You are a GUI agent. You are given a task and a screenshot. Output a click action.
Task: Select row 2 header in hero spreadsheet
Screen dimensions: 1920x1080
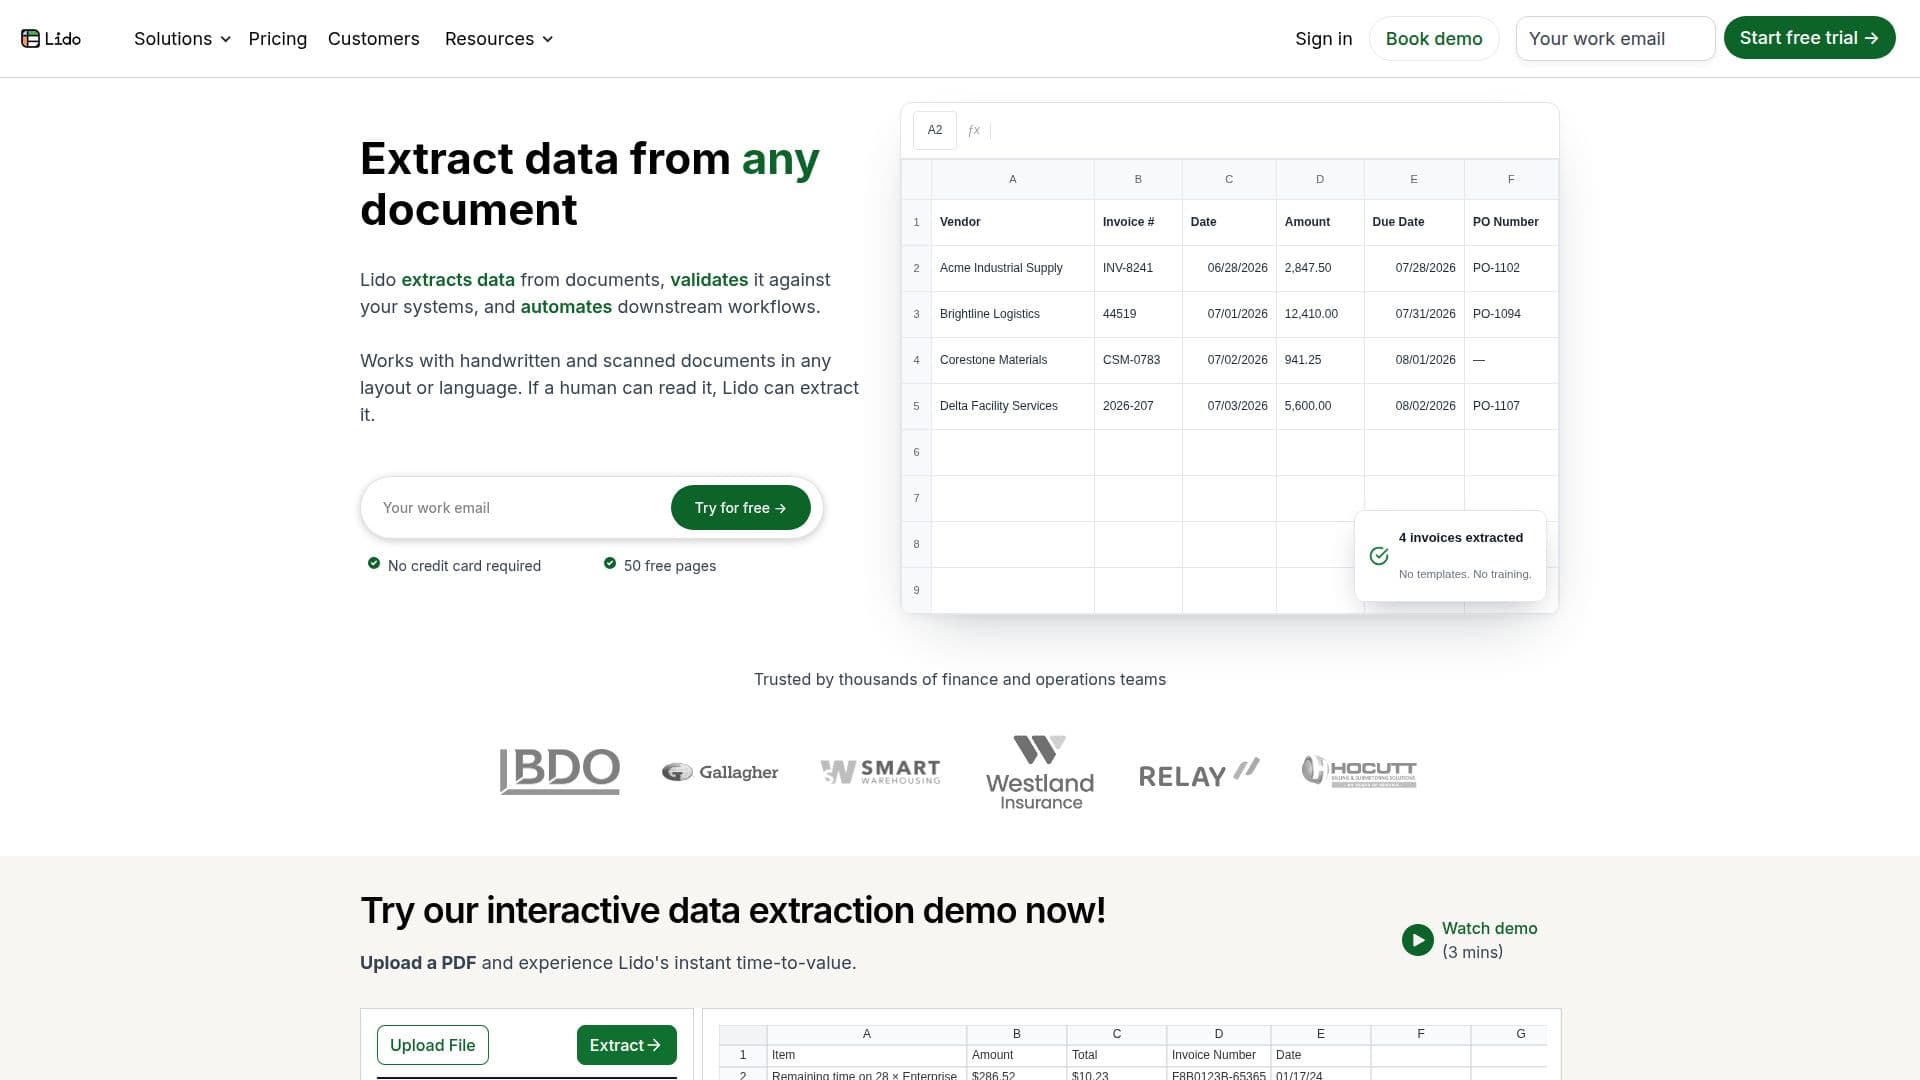[916, 268]
